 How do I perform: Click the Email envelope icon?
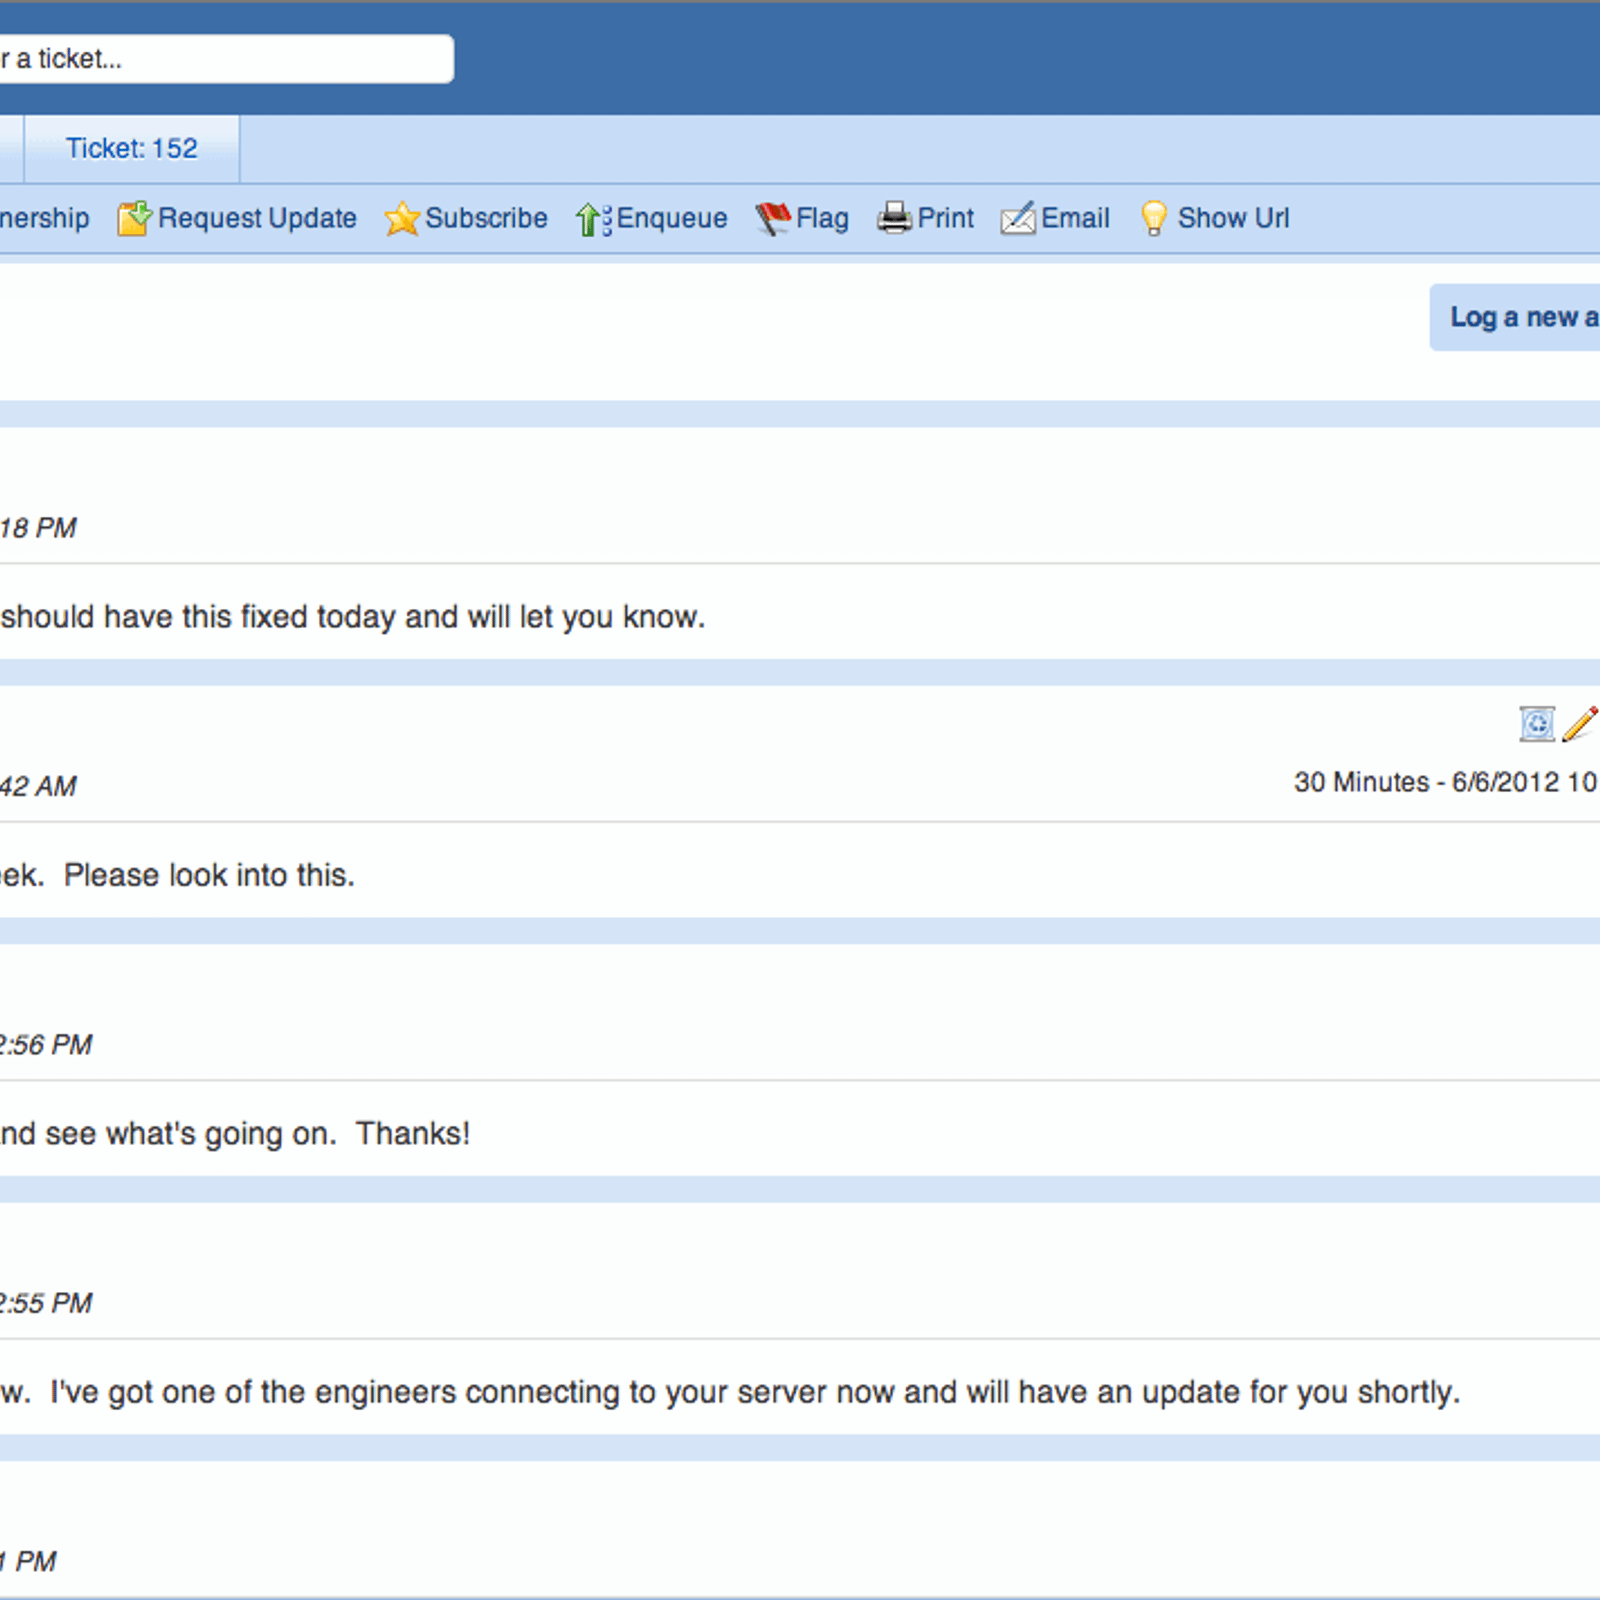click(1018, 218)
